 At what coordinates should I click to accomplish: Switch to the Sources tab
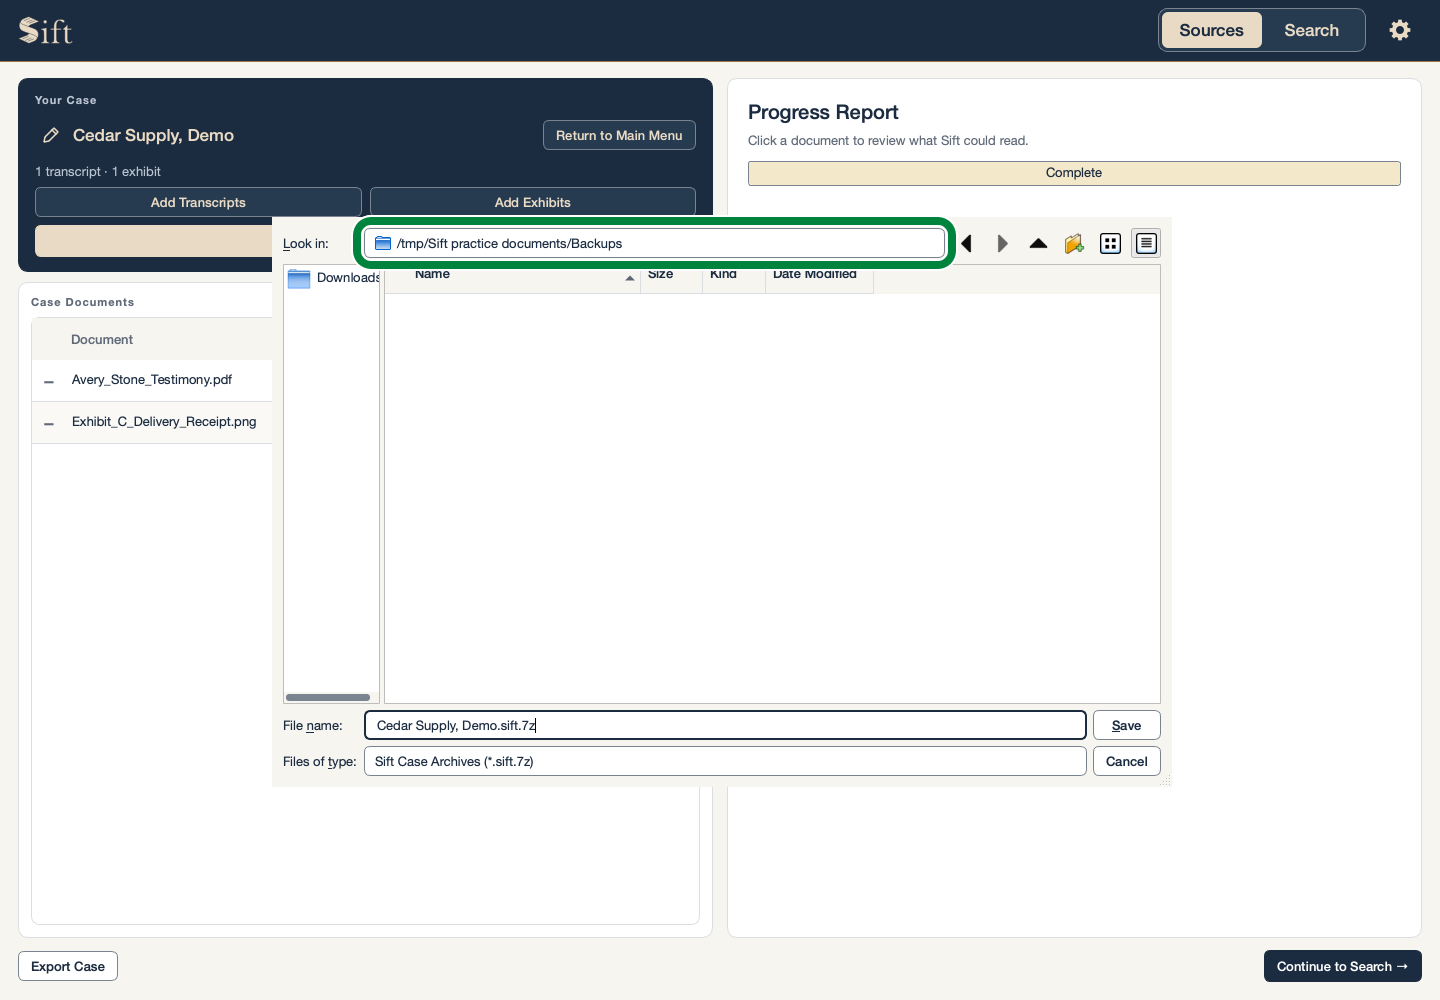(1211, 30)
